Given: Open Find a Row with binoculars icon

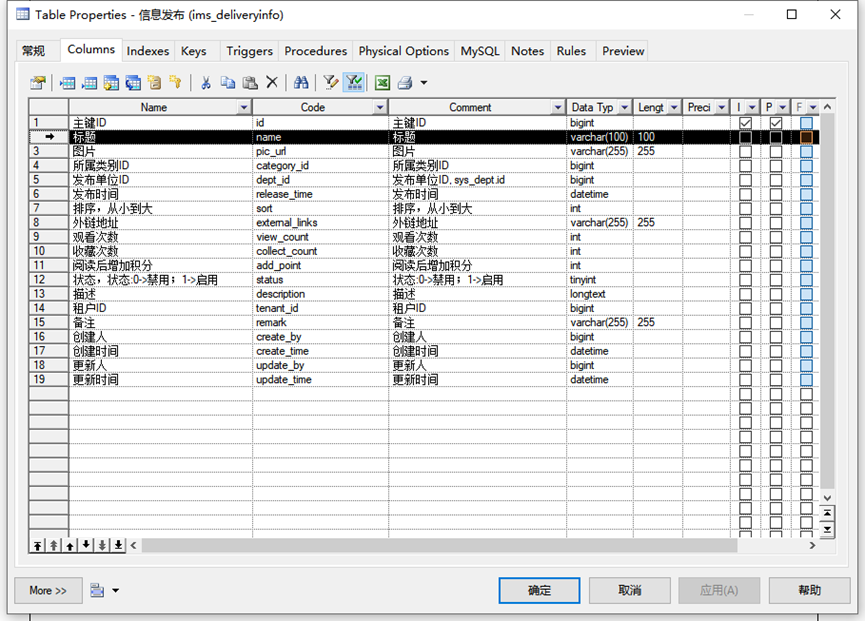Looking at the screenshot, I should tap(301, 83).
